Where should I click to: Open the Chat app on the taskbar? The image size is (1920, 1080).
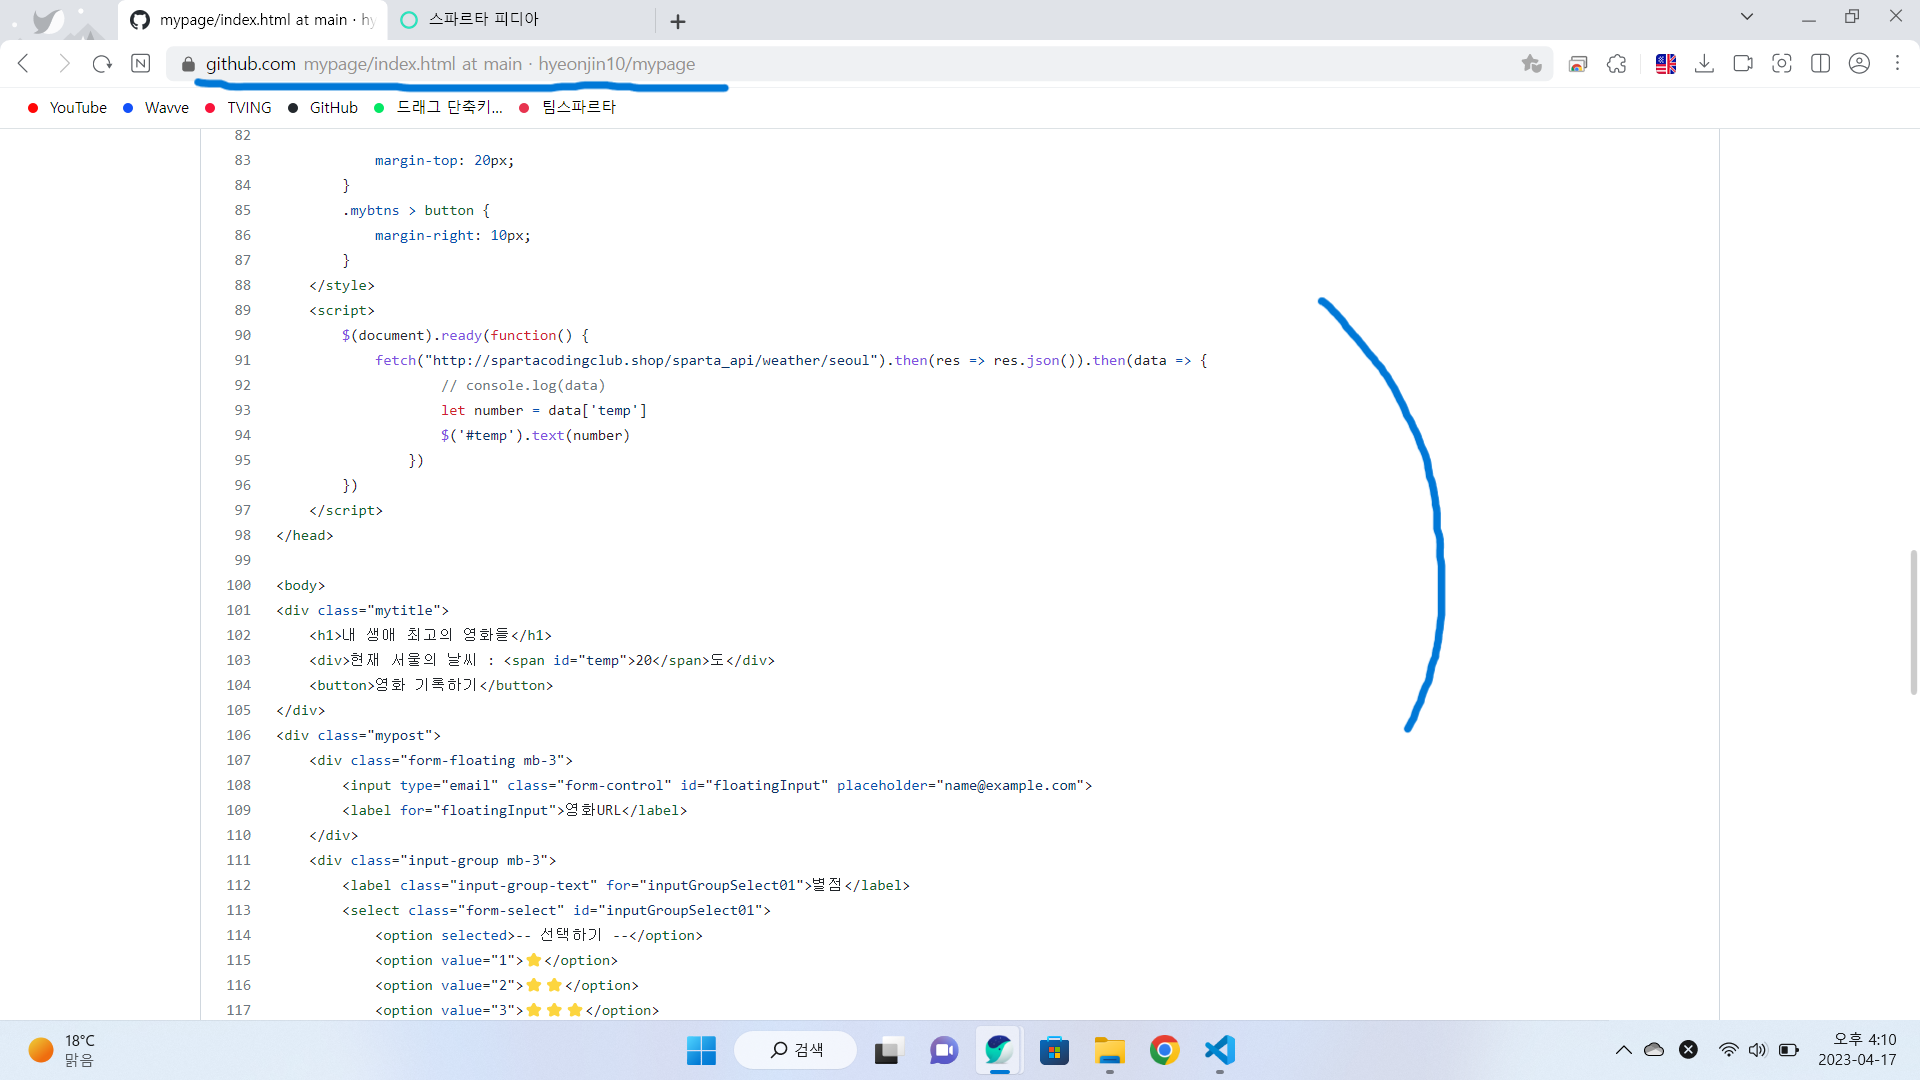point(943,1050)
